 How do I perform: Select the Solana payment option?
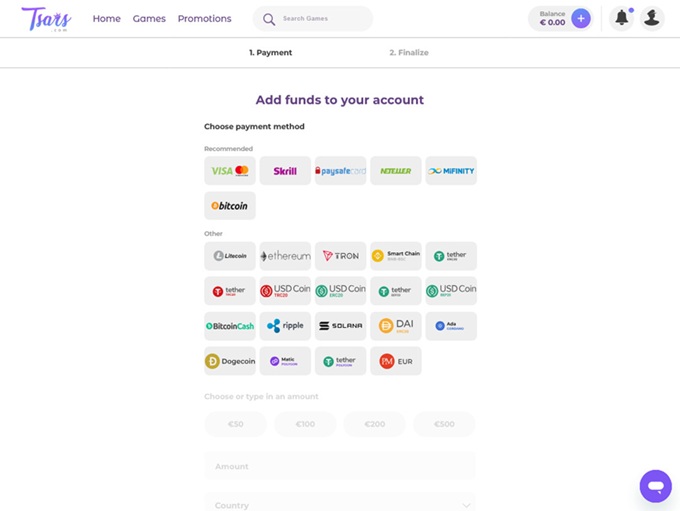(x=340, y=326)
